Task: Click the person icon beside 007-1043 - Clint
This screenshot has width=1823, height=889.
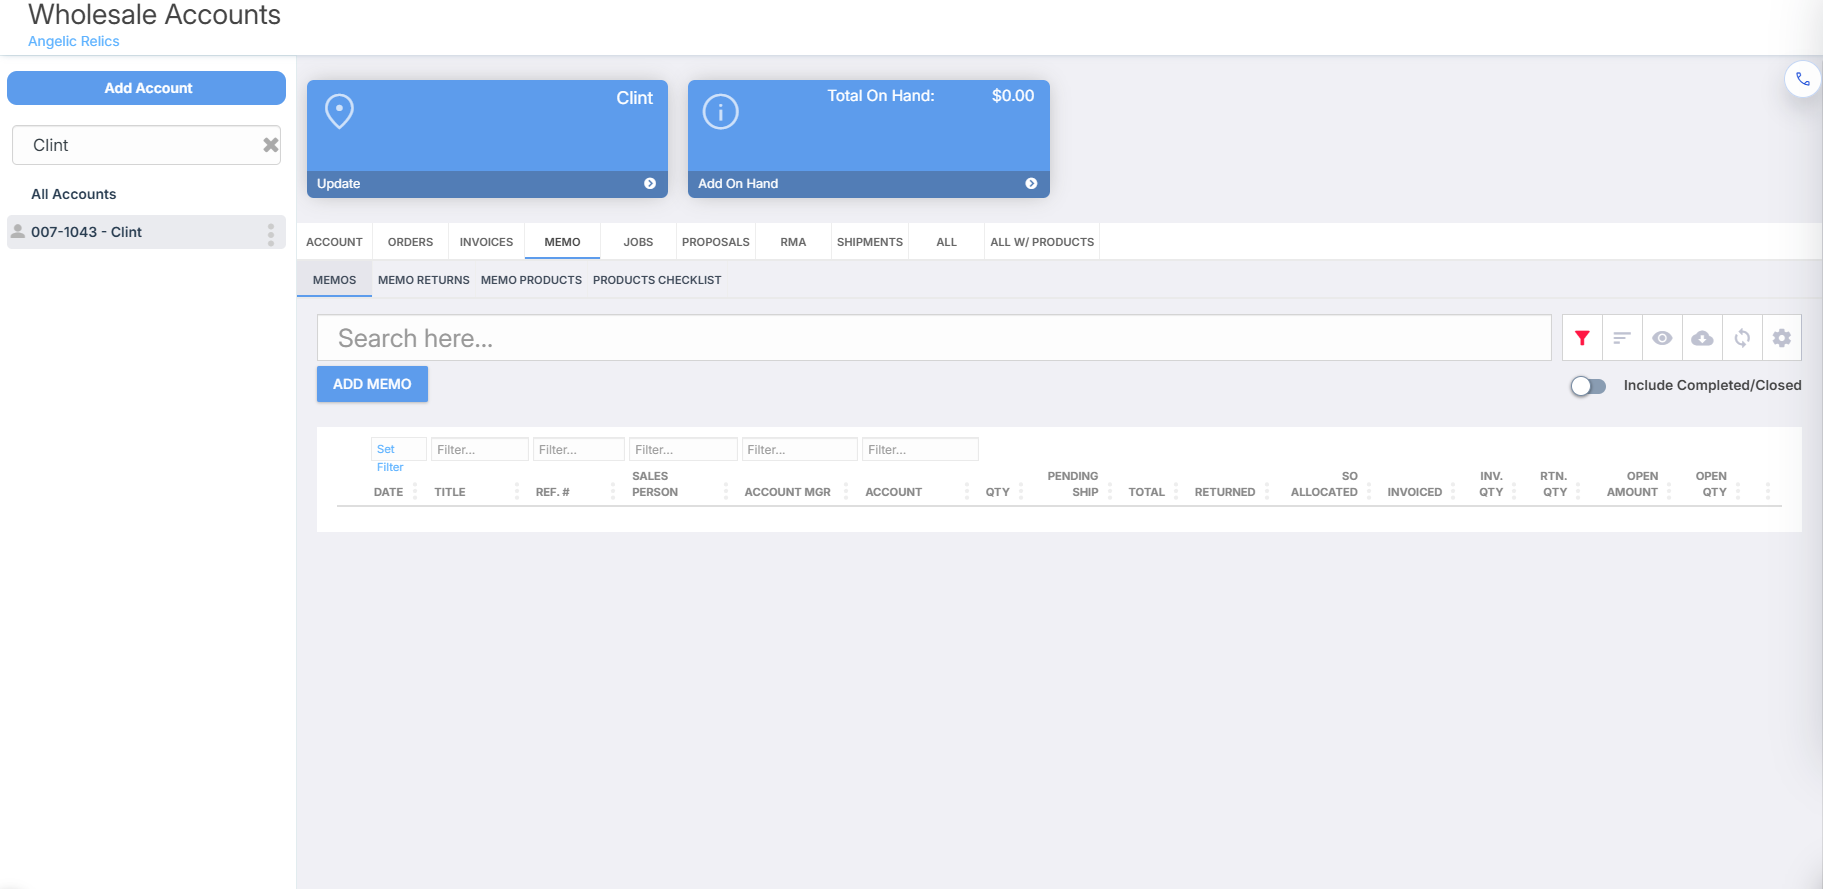Action: 17,231
